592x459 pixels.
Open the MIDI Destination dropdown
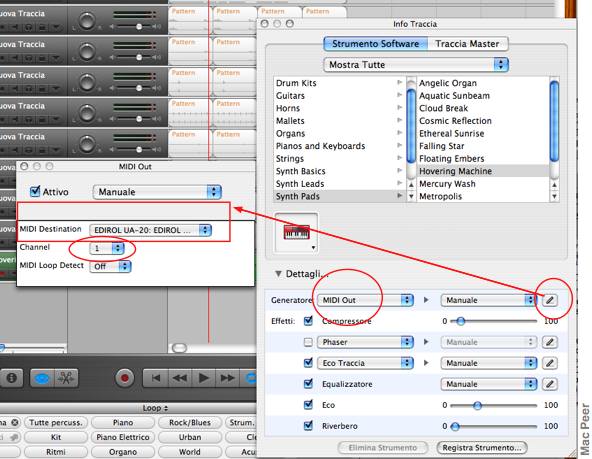pos(151,230)
